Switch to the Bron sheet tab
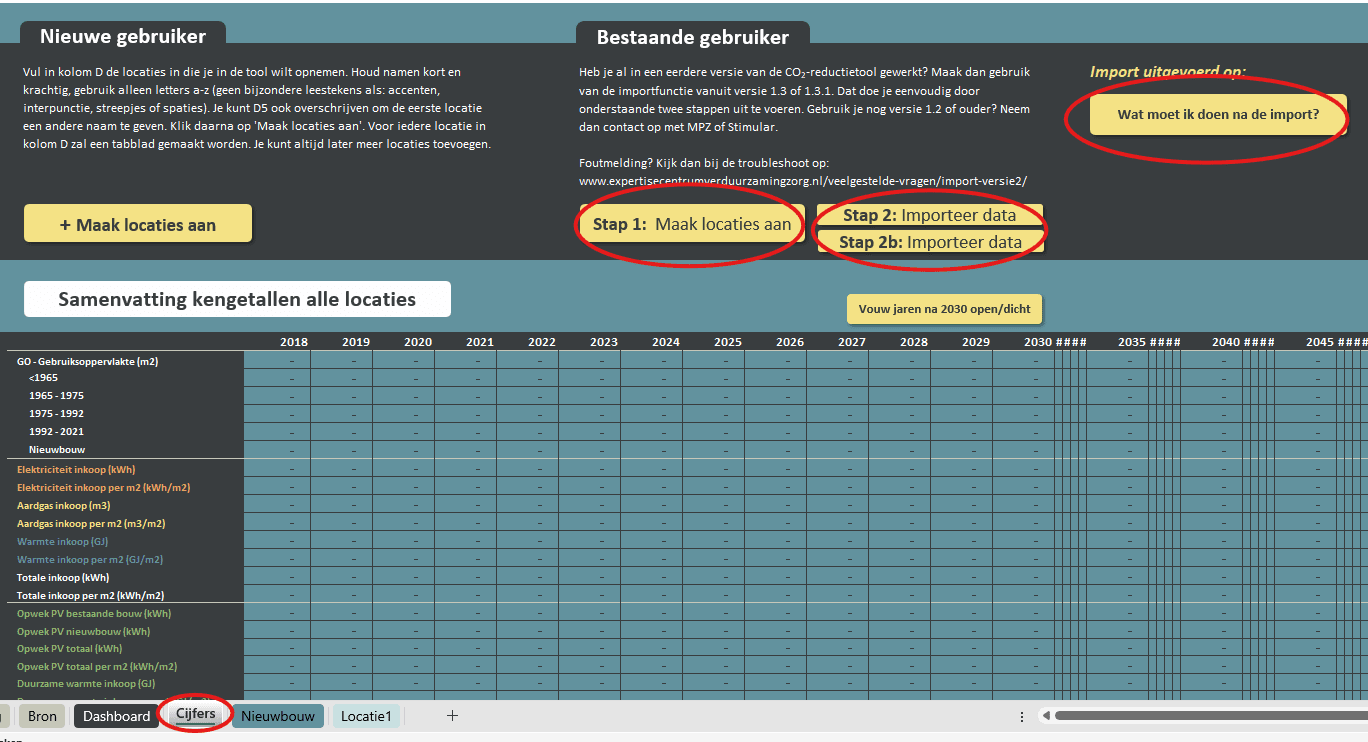 click(42, 716)
